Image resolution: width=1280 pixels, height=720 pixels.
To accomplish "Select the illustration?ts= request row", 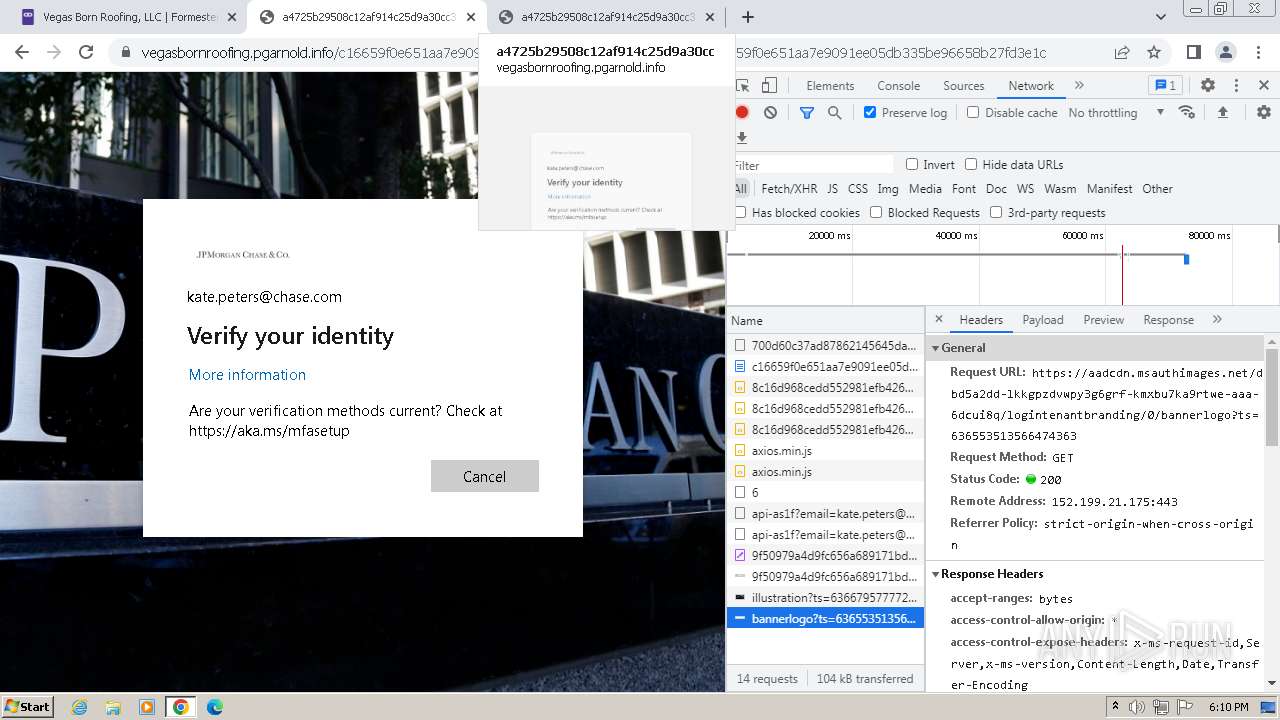I will [x=825, y=597].
